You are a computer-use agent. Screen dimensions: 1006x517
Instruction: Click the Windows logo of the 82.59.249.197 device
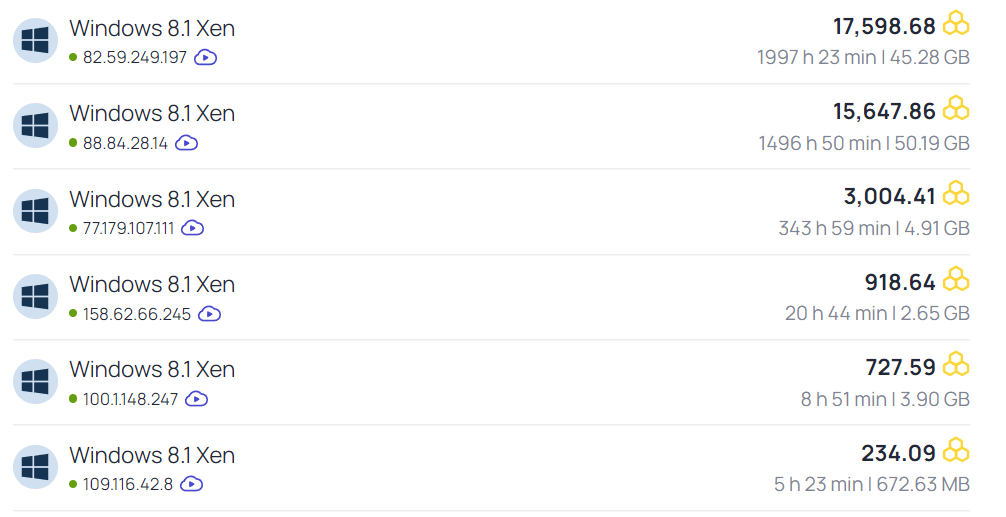coord(35,41)
